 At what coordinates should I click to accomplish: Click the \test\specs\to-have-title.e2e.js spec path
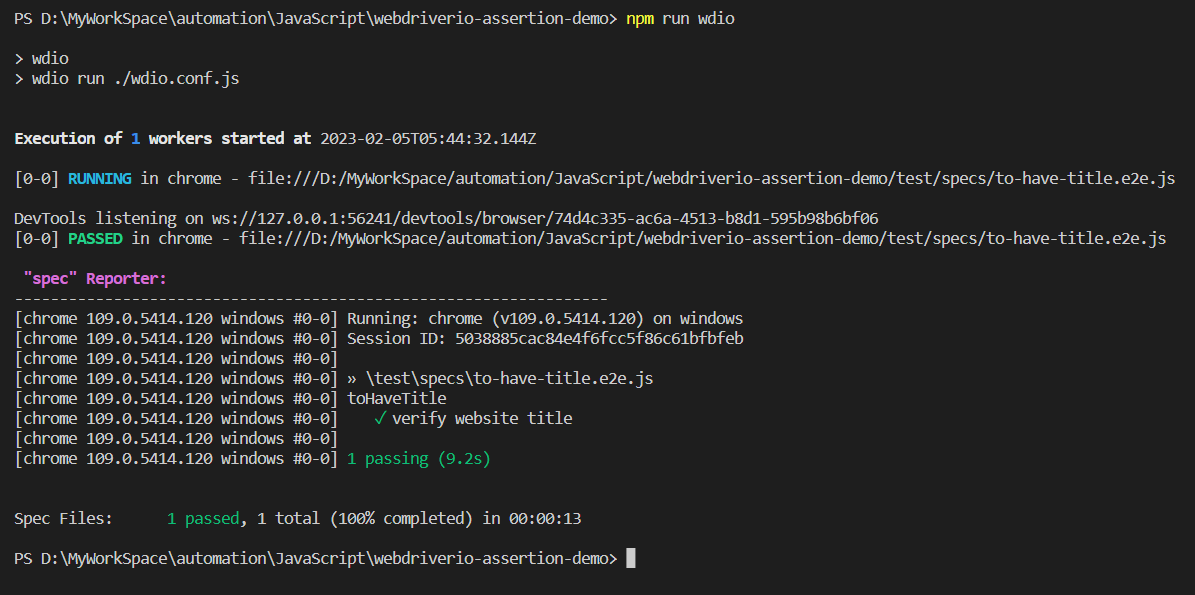coord(508,379)
